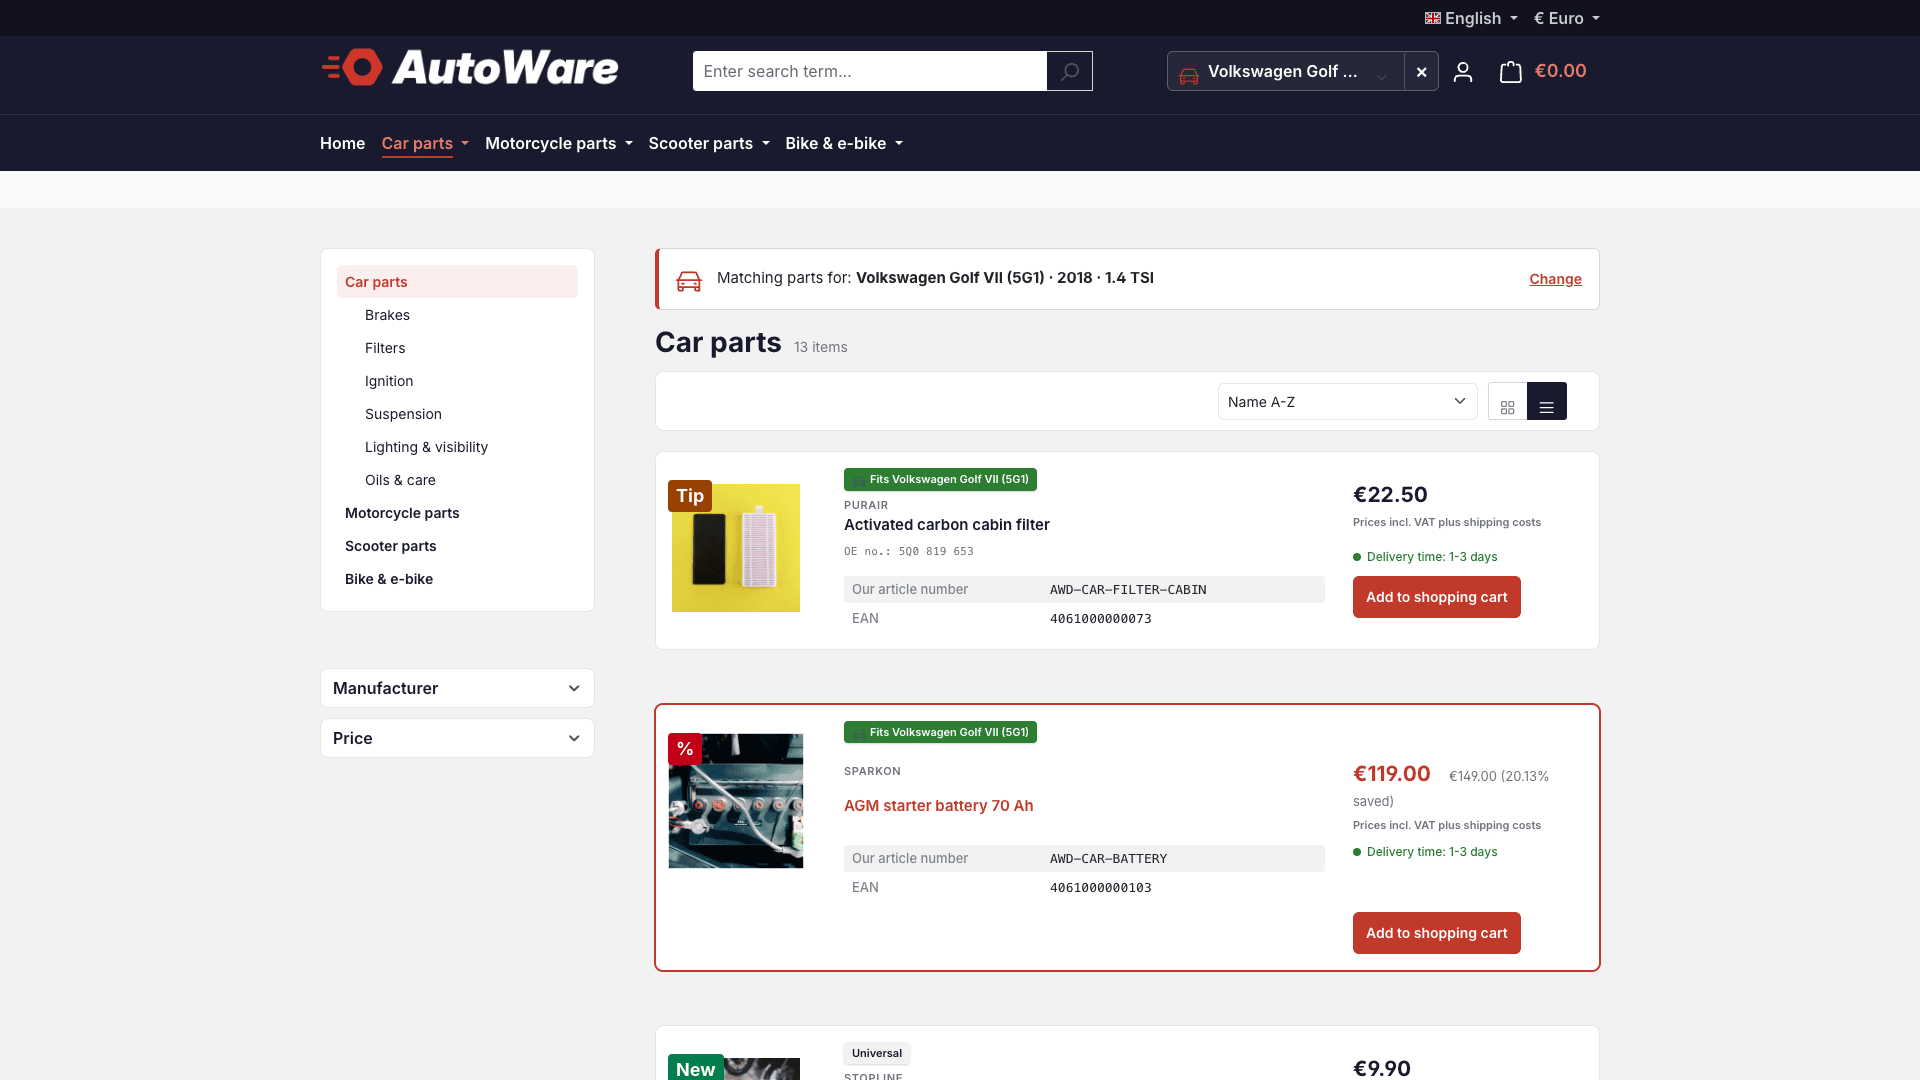This screenshot has height=1080, width=1920.
Task: Click Change vehicle link
Action: click(1555, 279)
